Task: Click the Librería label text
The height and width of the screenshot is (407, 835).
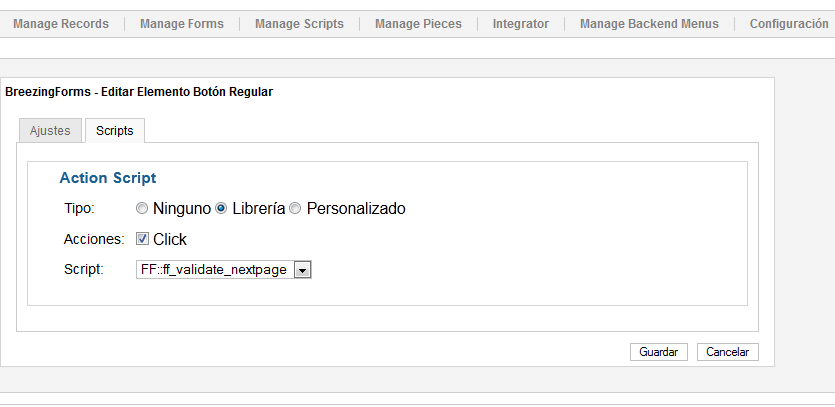Action: click(259, 208)
